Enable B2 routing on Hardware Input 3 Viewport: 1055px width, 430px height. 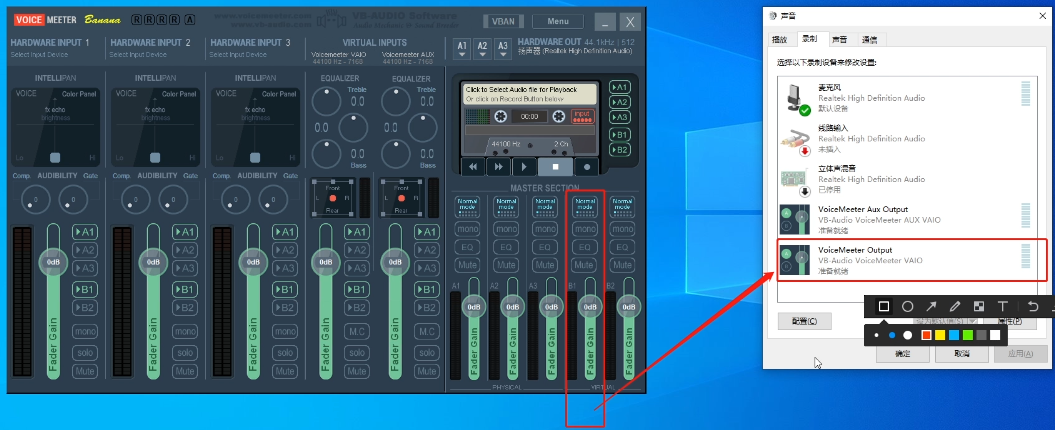285,308
